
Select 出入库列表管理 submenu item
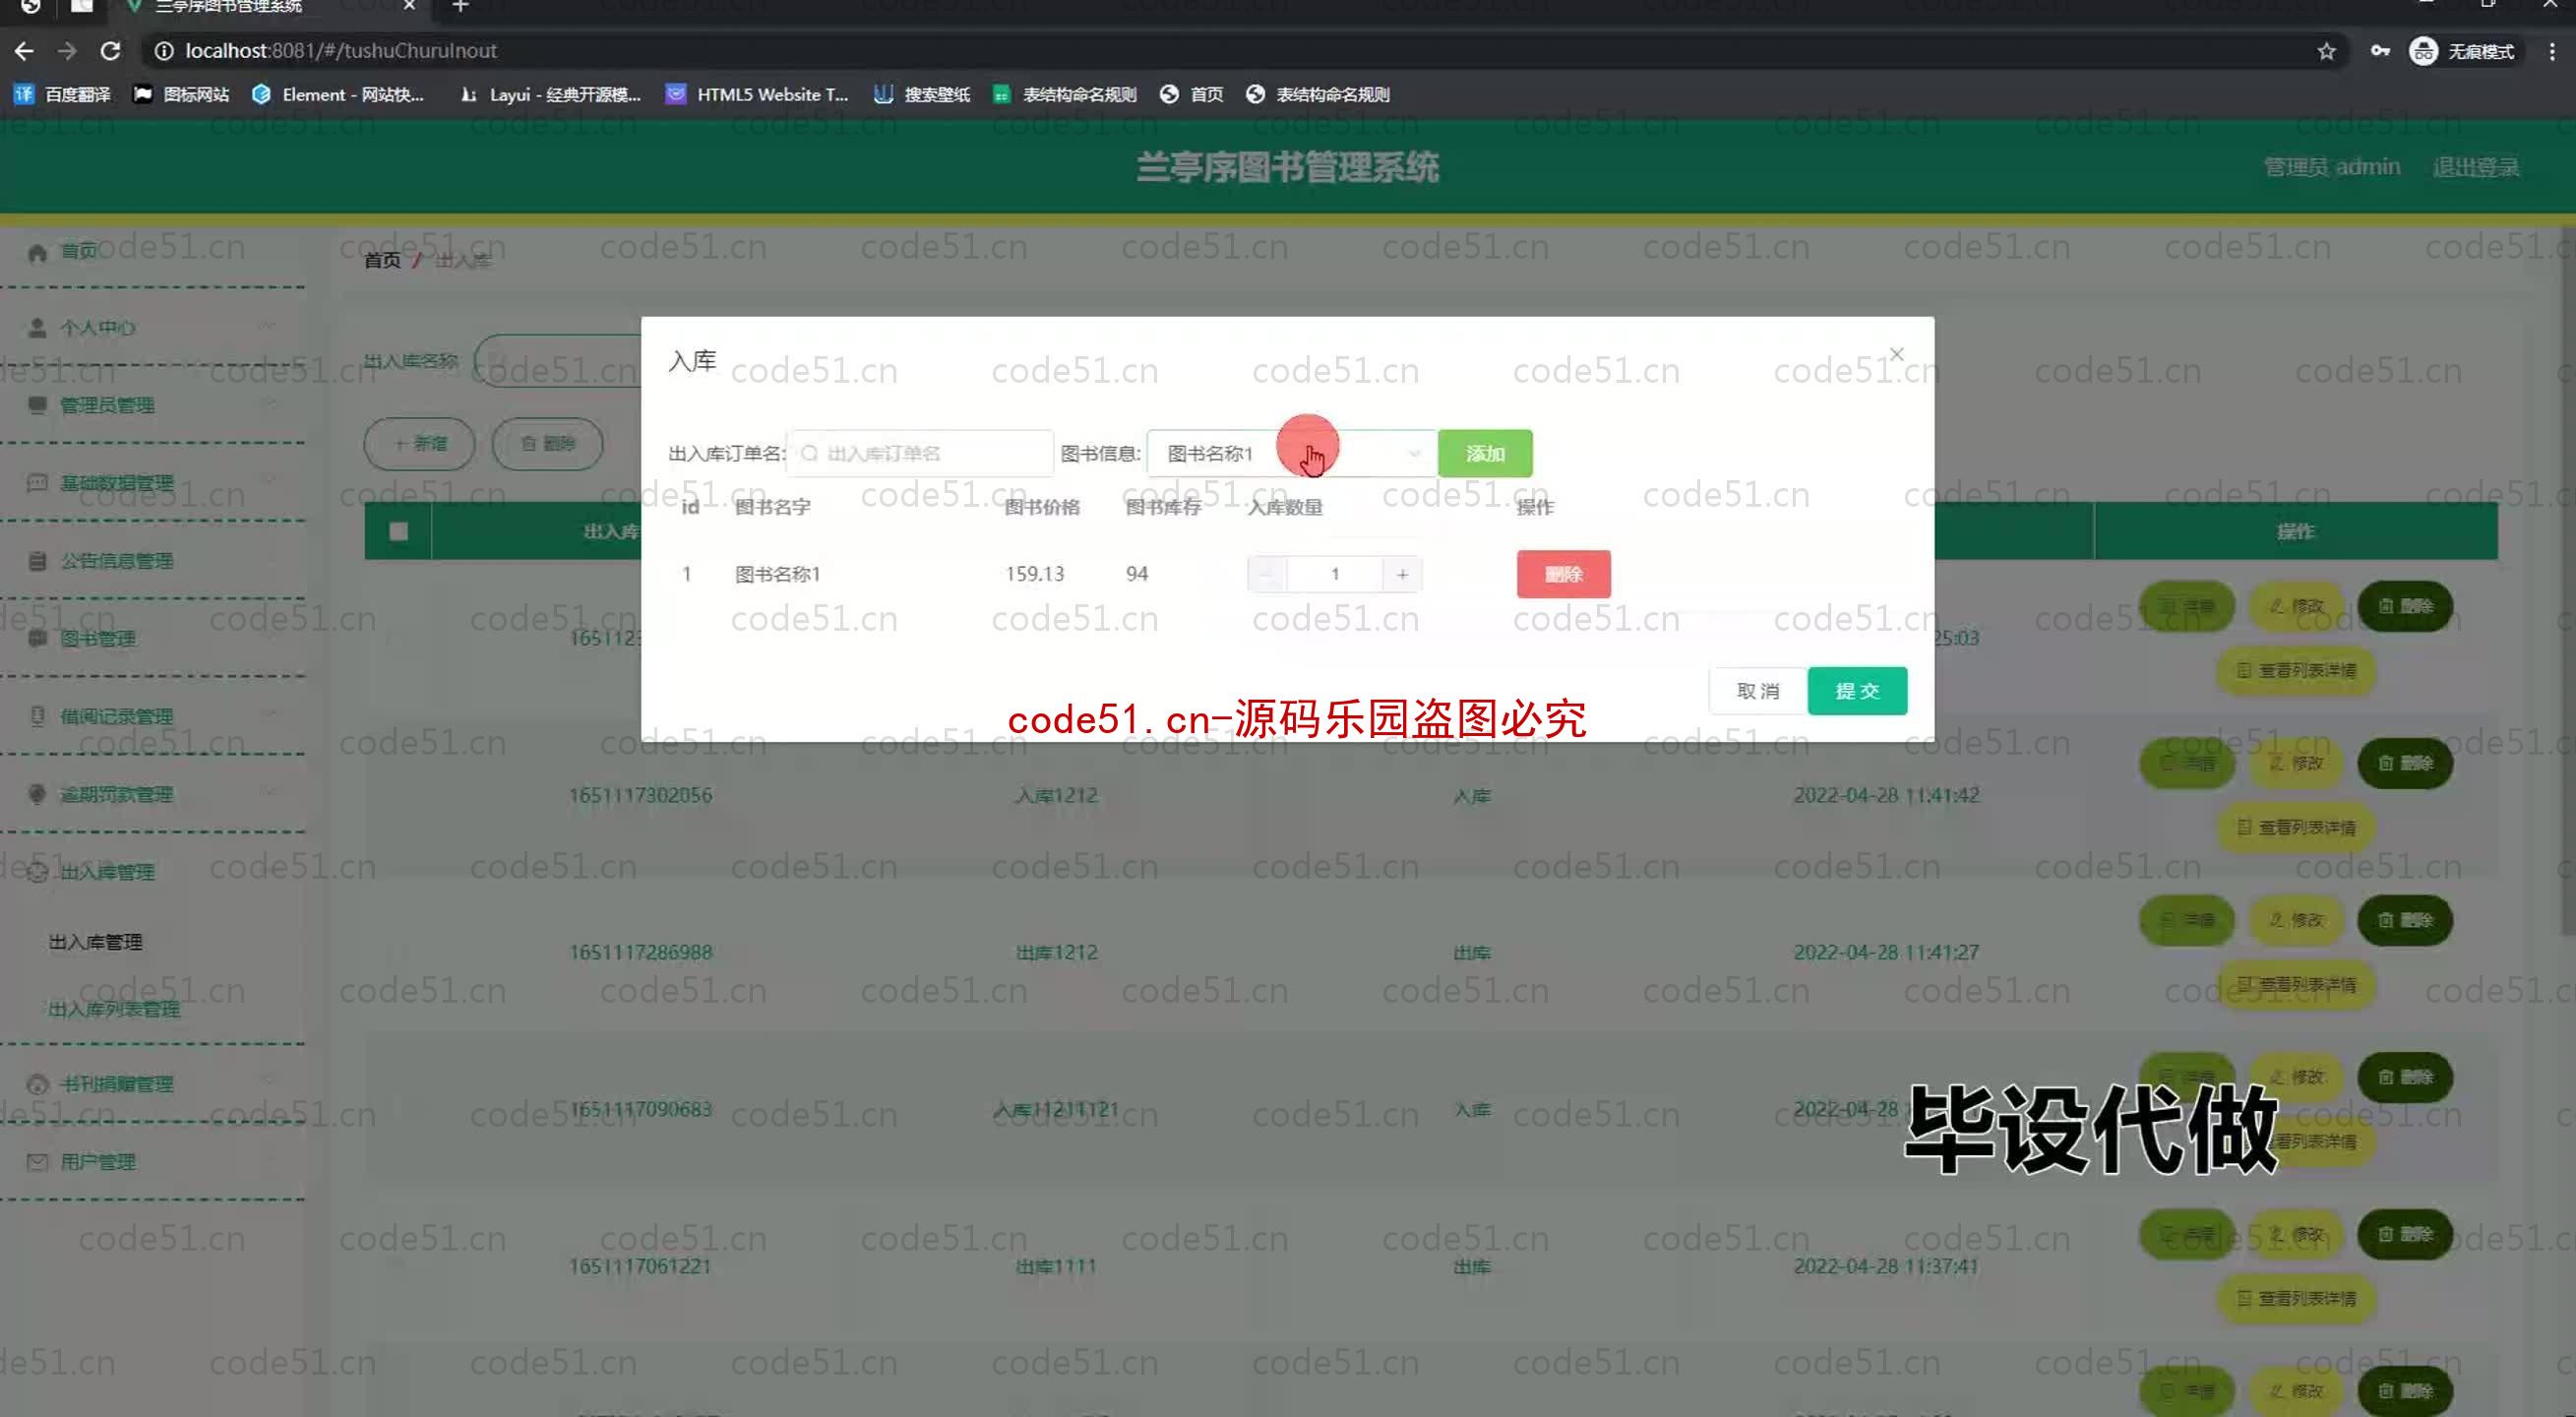coord(115,1009)
